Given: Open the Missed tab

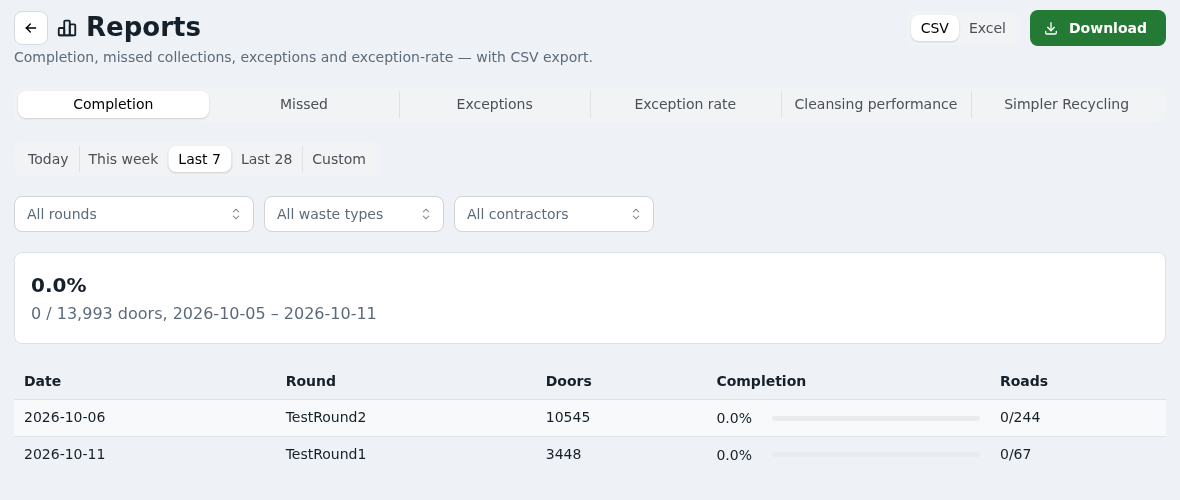Looking at the screenshot, I should 304,105.
